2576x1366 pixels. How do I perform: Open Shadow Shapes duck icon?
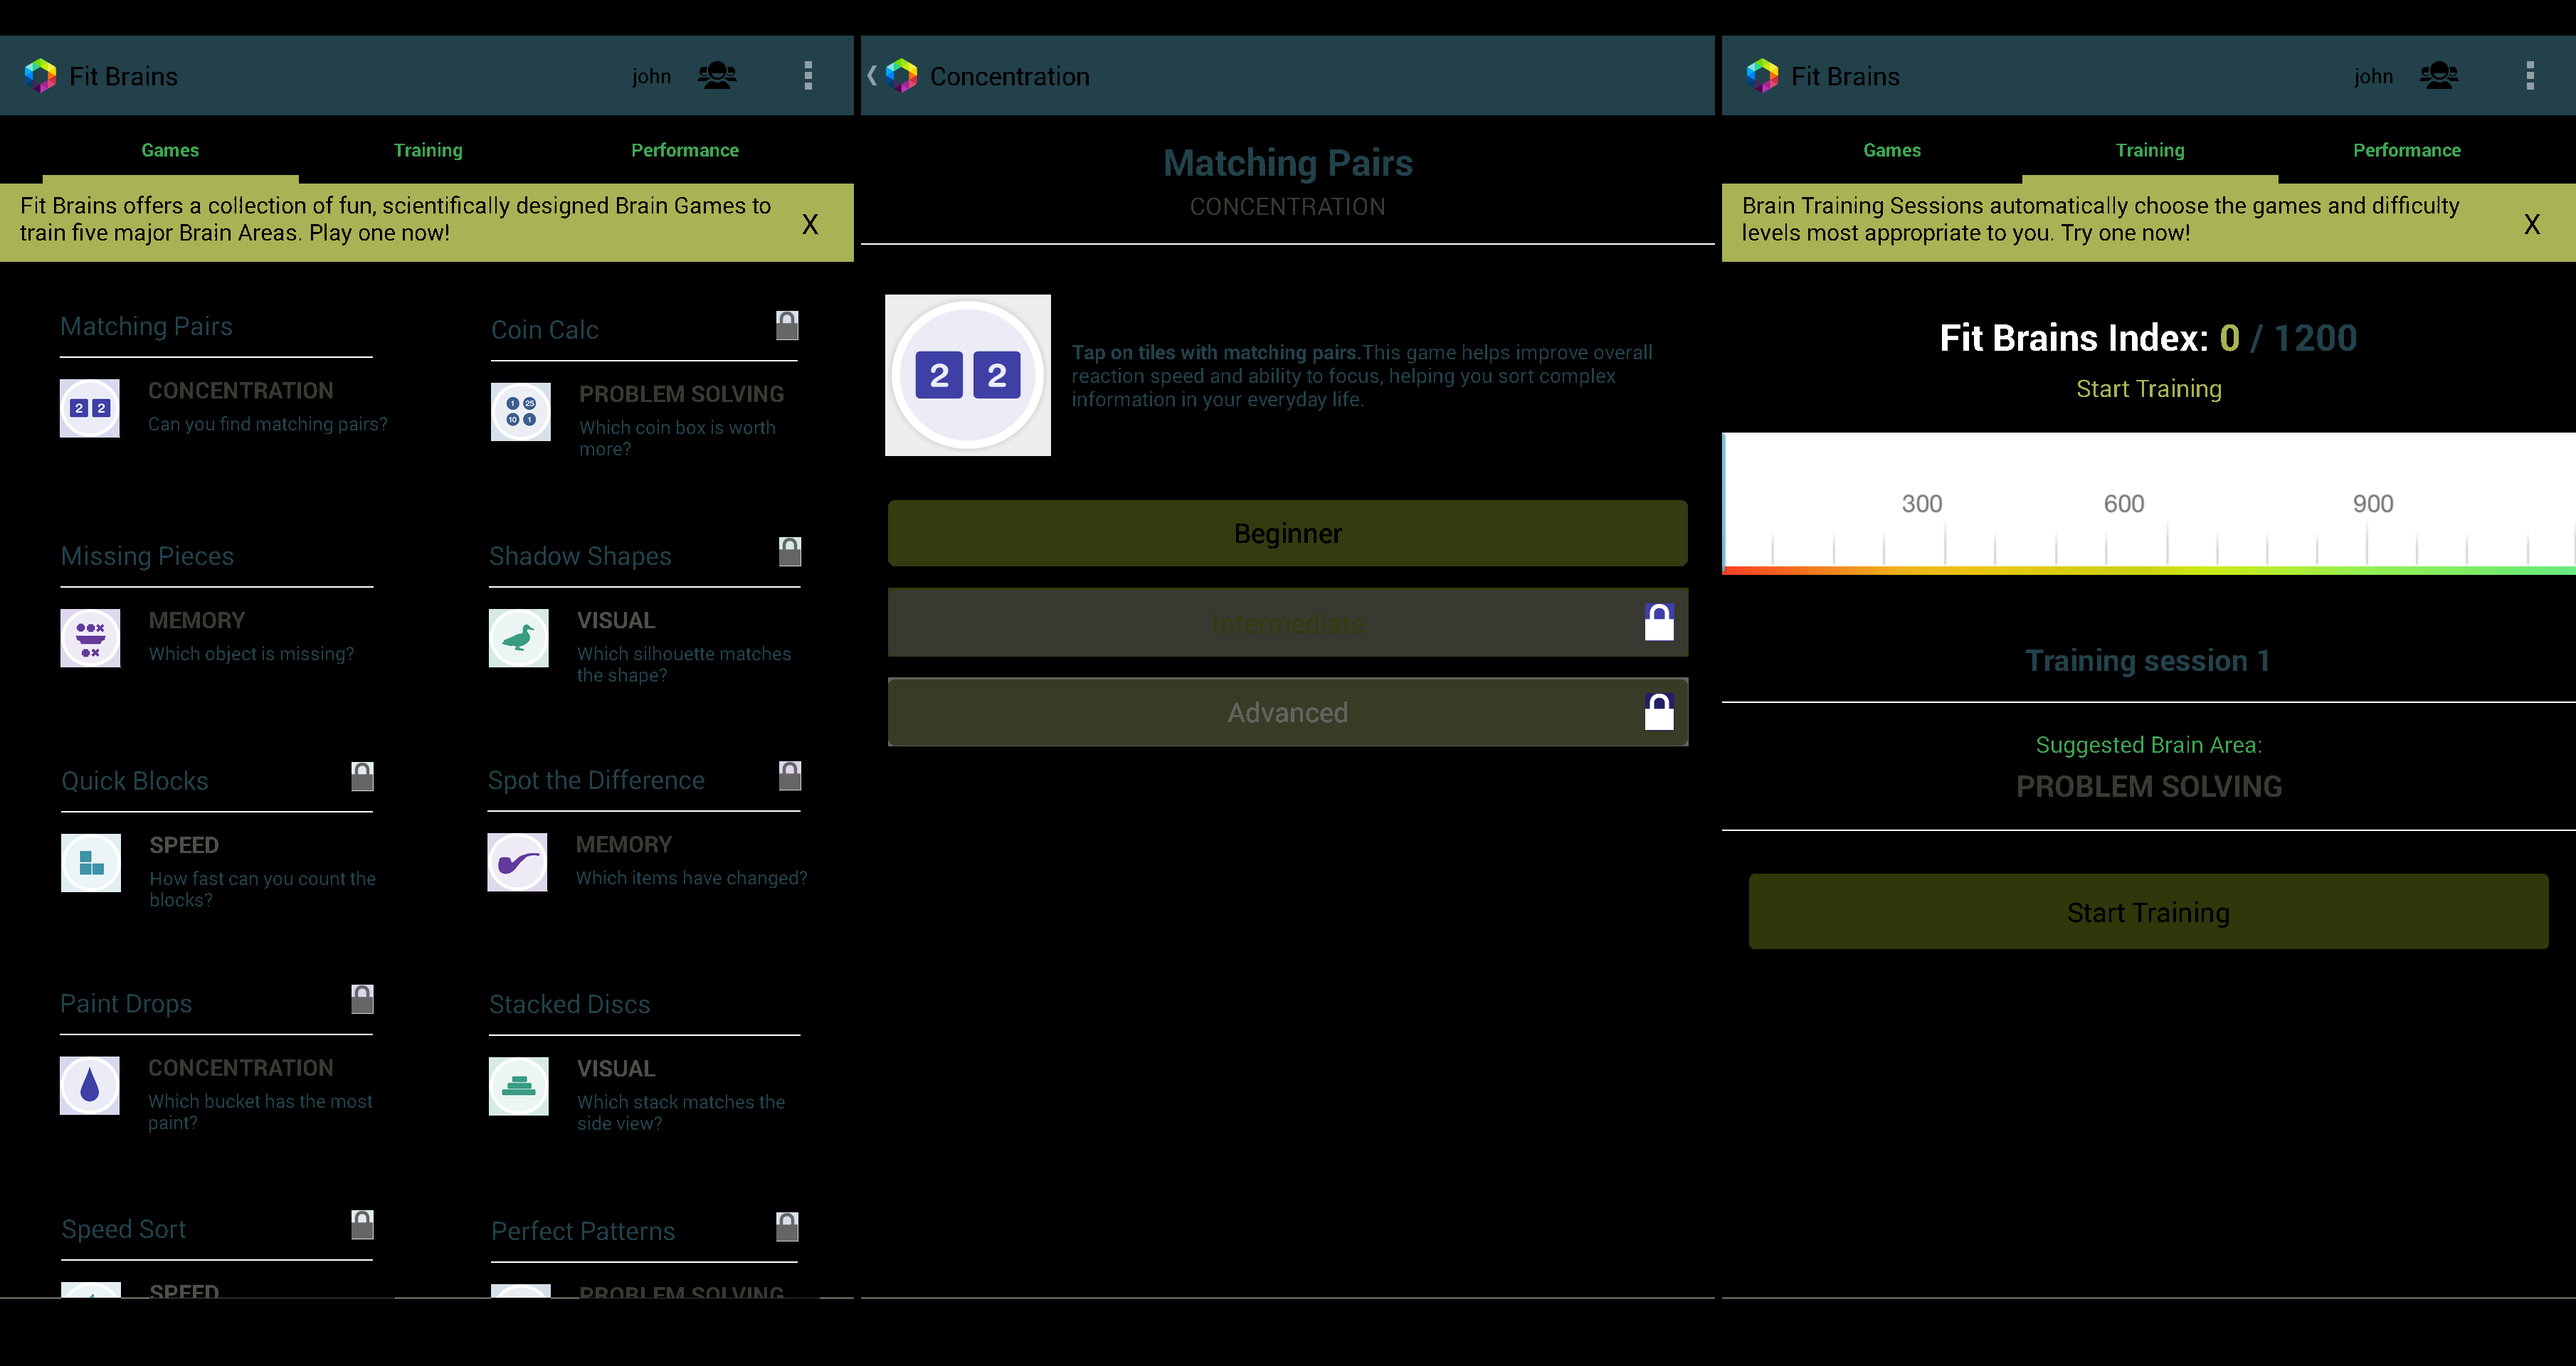[x=519, y=638]
